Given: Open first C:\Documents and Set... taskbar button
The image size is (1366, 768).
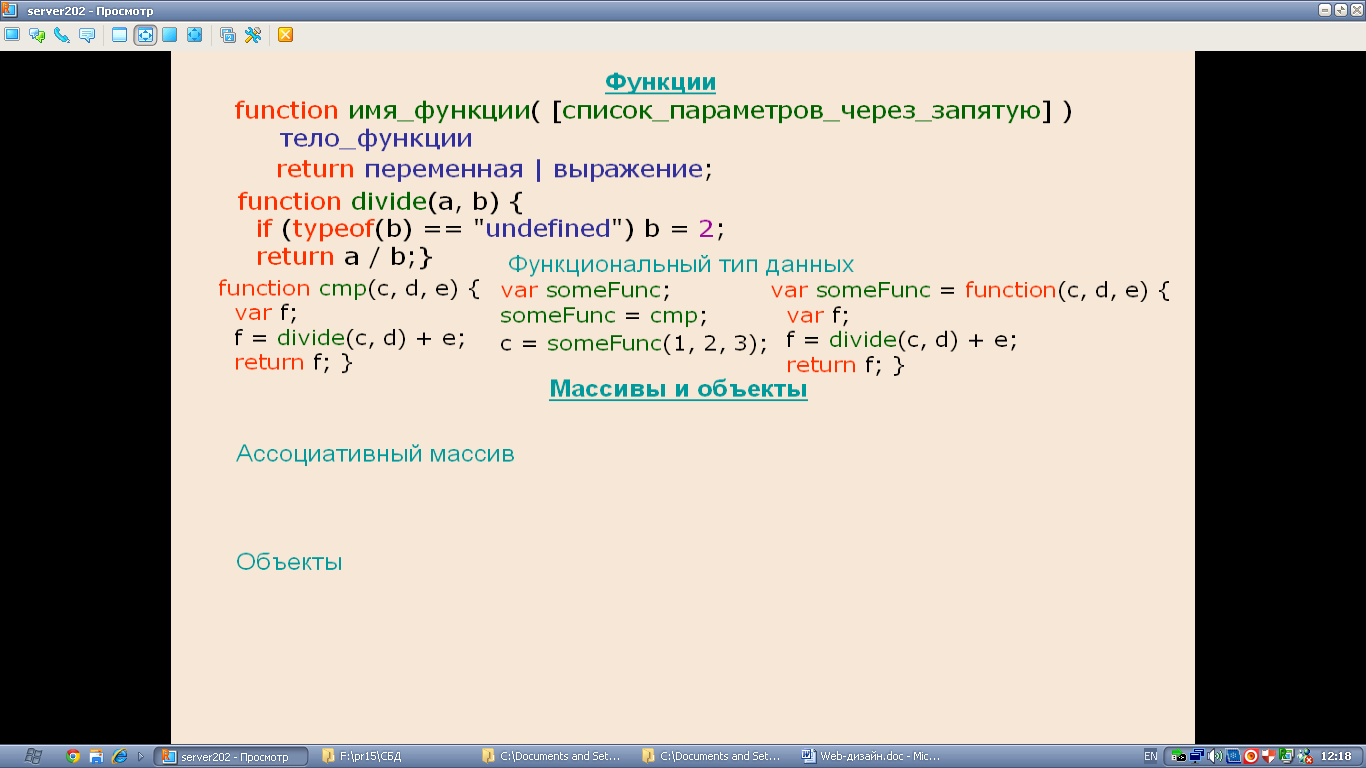Looking at the screenshot, I should pos(553,756).
